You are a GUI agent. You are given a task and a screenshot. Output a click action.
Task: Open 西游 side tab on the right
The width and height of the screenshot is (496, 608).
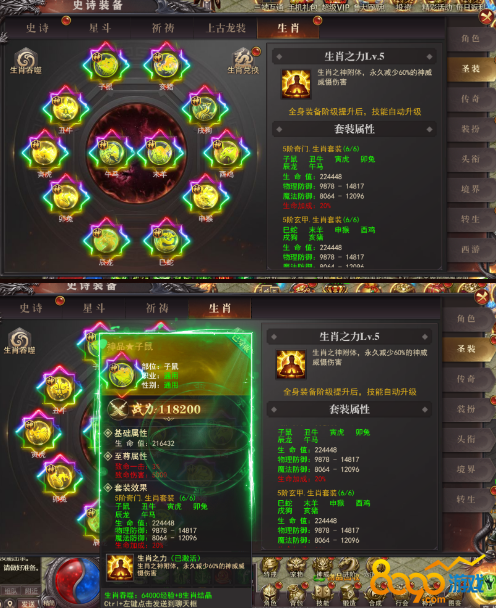click(470, 249)
